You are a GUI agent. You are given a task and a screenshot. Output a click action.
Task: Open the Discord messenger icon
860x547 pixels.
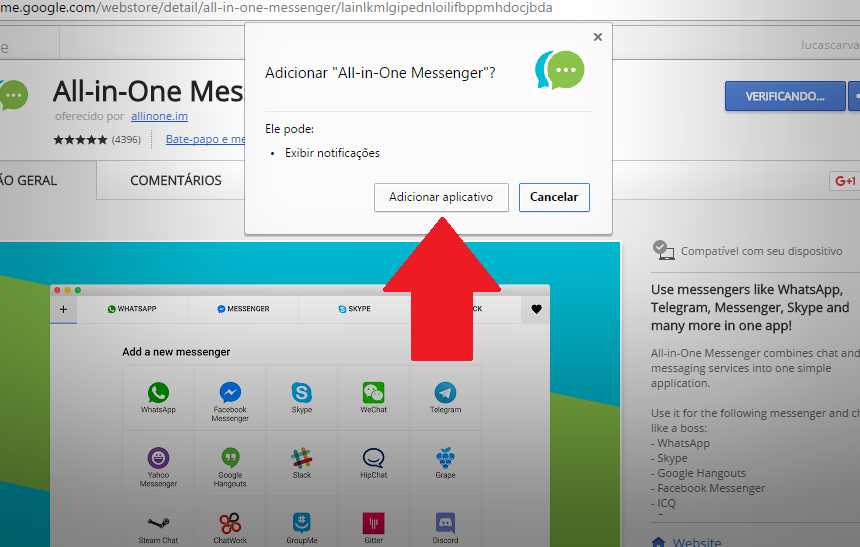pyautogui.click(x=446, y=523)
